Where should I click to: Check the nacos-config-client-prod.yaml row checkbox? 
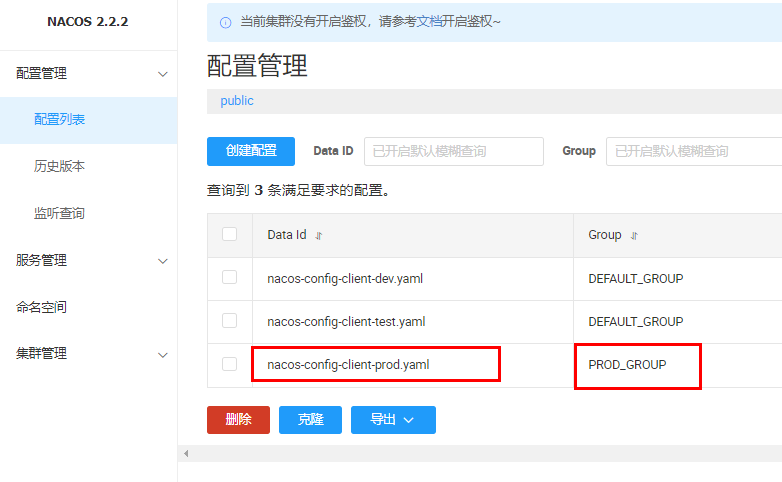pyautogui.click(x=229, y=364)
